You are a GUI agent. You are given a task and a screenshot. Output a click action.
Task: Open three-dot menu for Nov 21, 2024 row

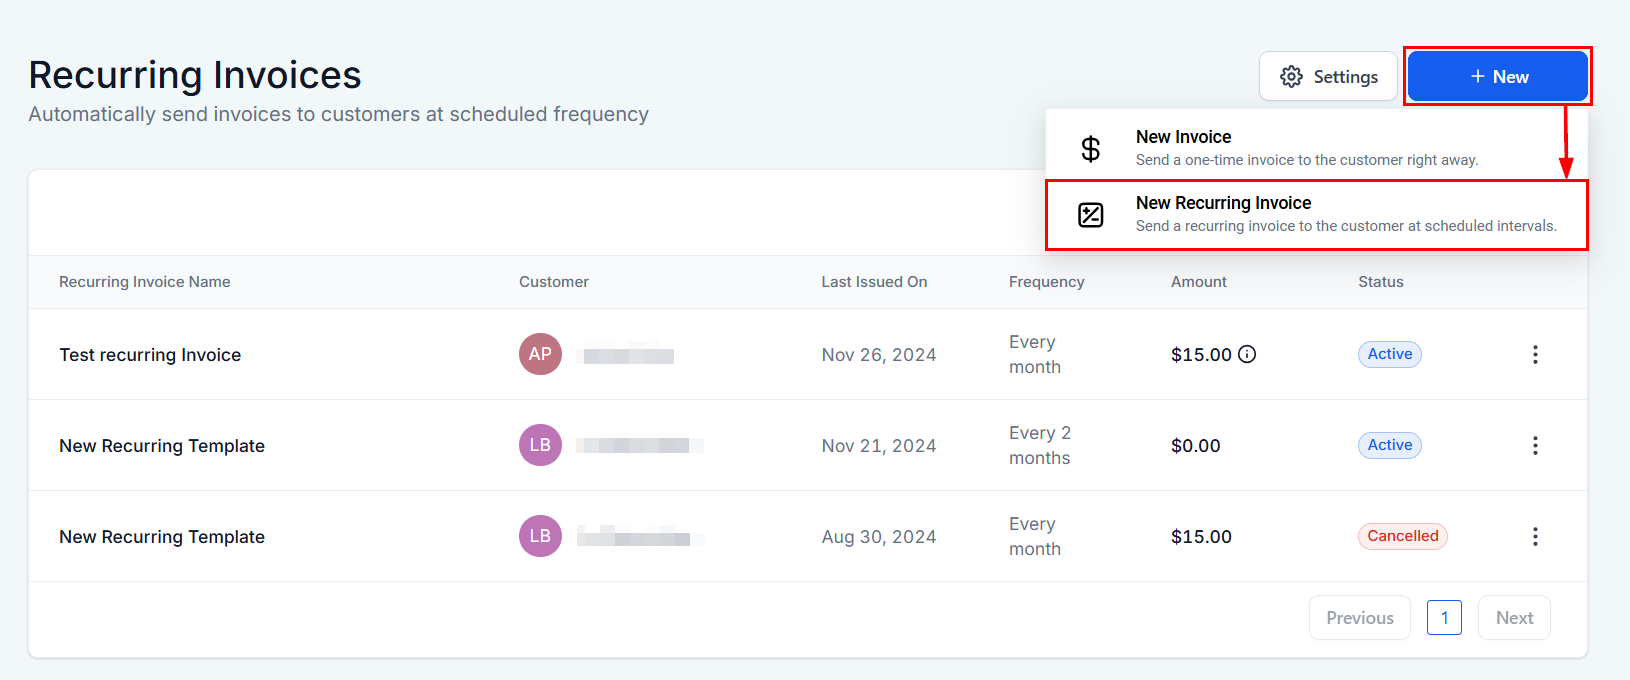1535,445
